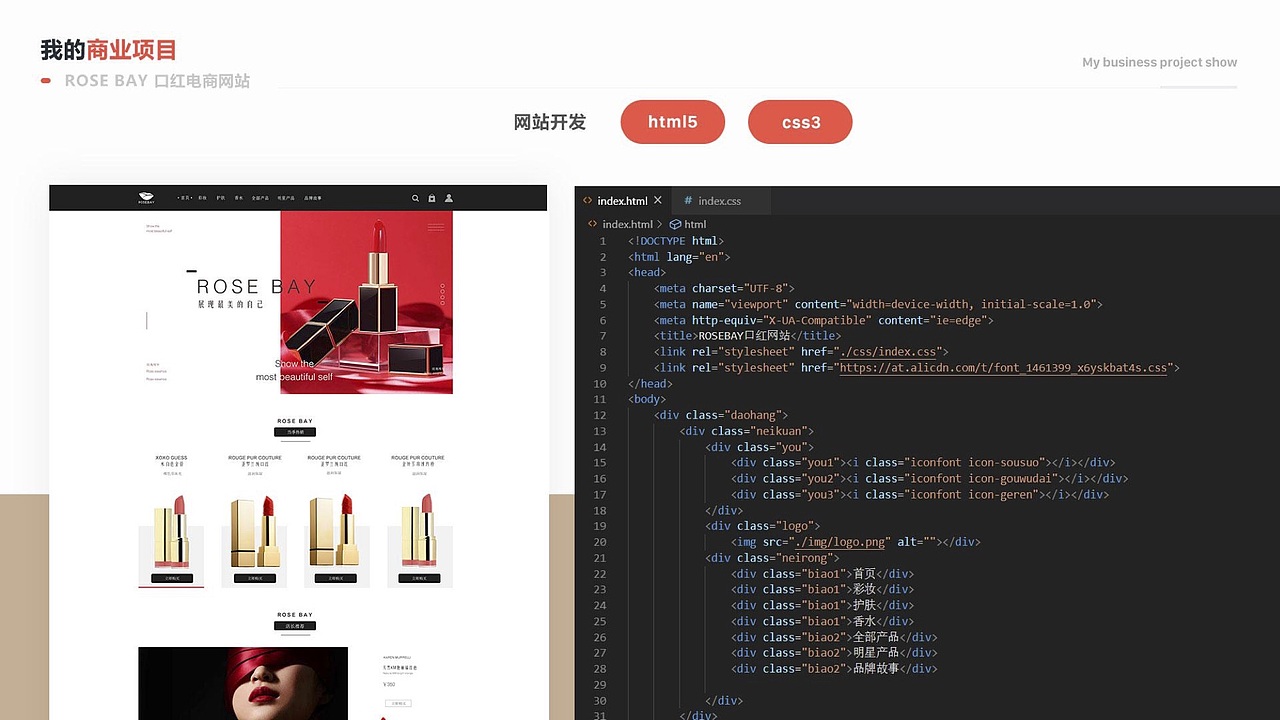Click html symbol in the breadcrumb
Image resolution: width=1280 pixels, height=720 pixels.
coord(695,224)
